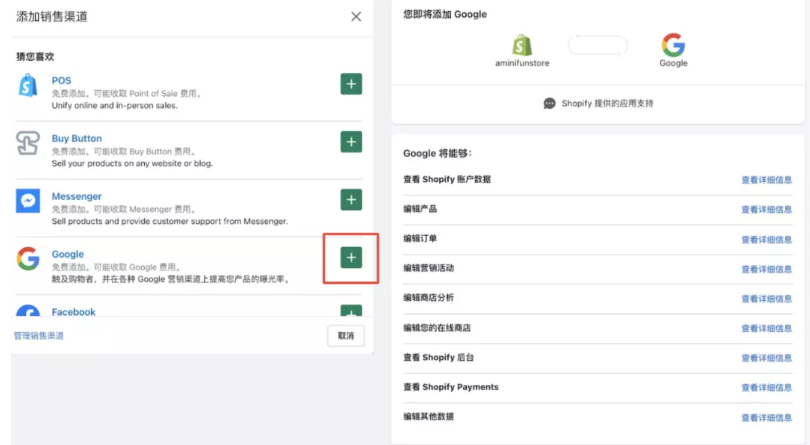
Task: View details for 编辑订单
Action: [x=767, y=239]
